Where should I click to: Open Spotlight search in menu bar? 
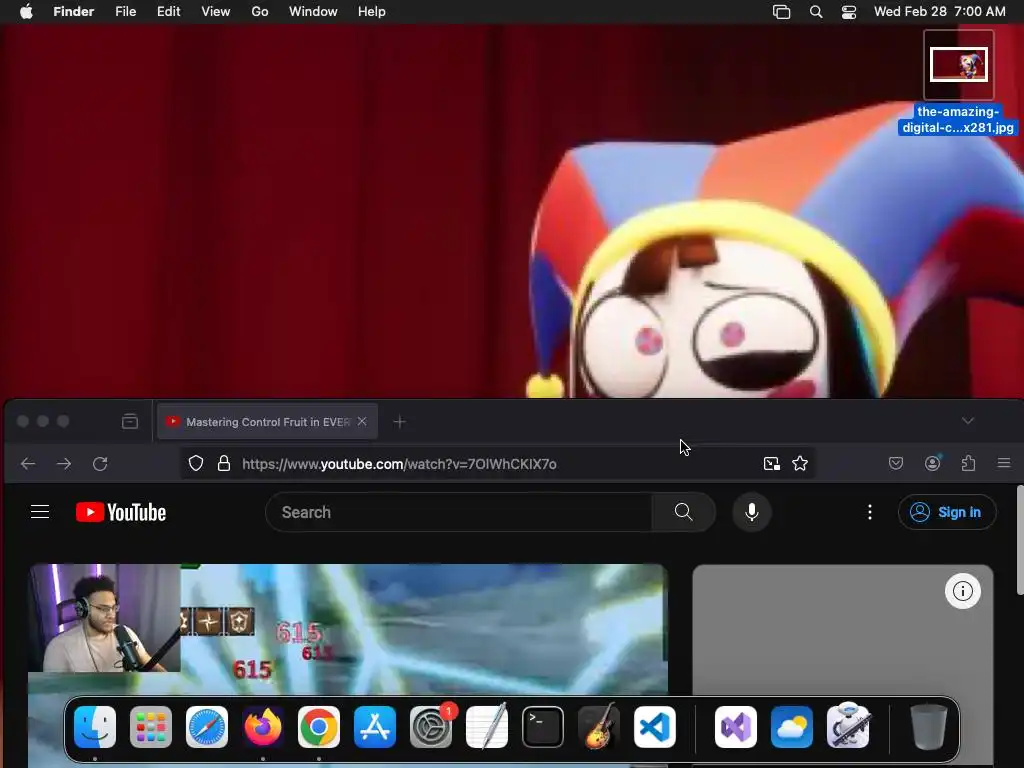click(816, 12)
